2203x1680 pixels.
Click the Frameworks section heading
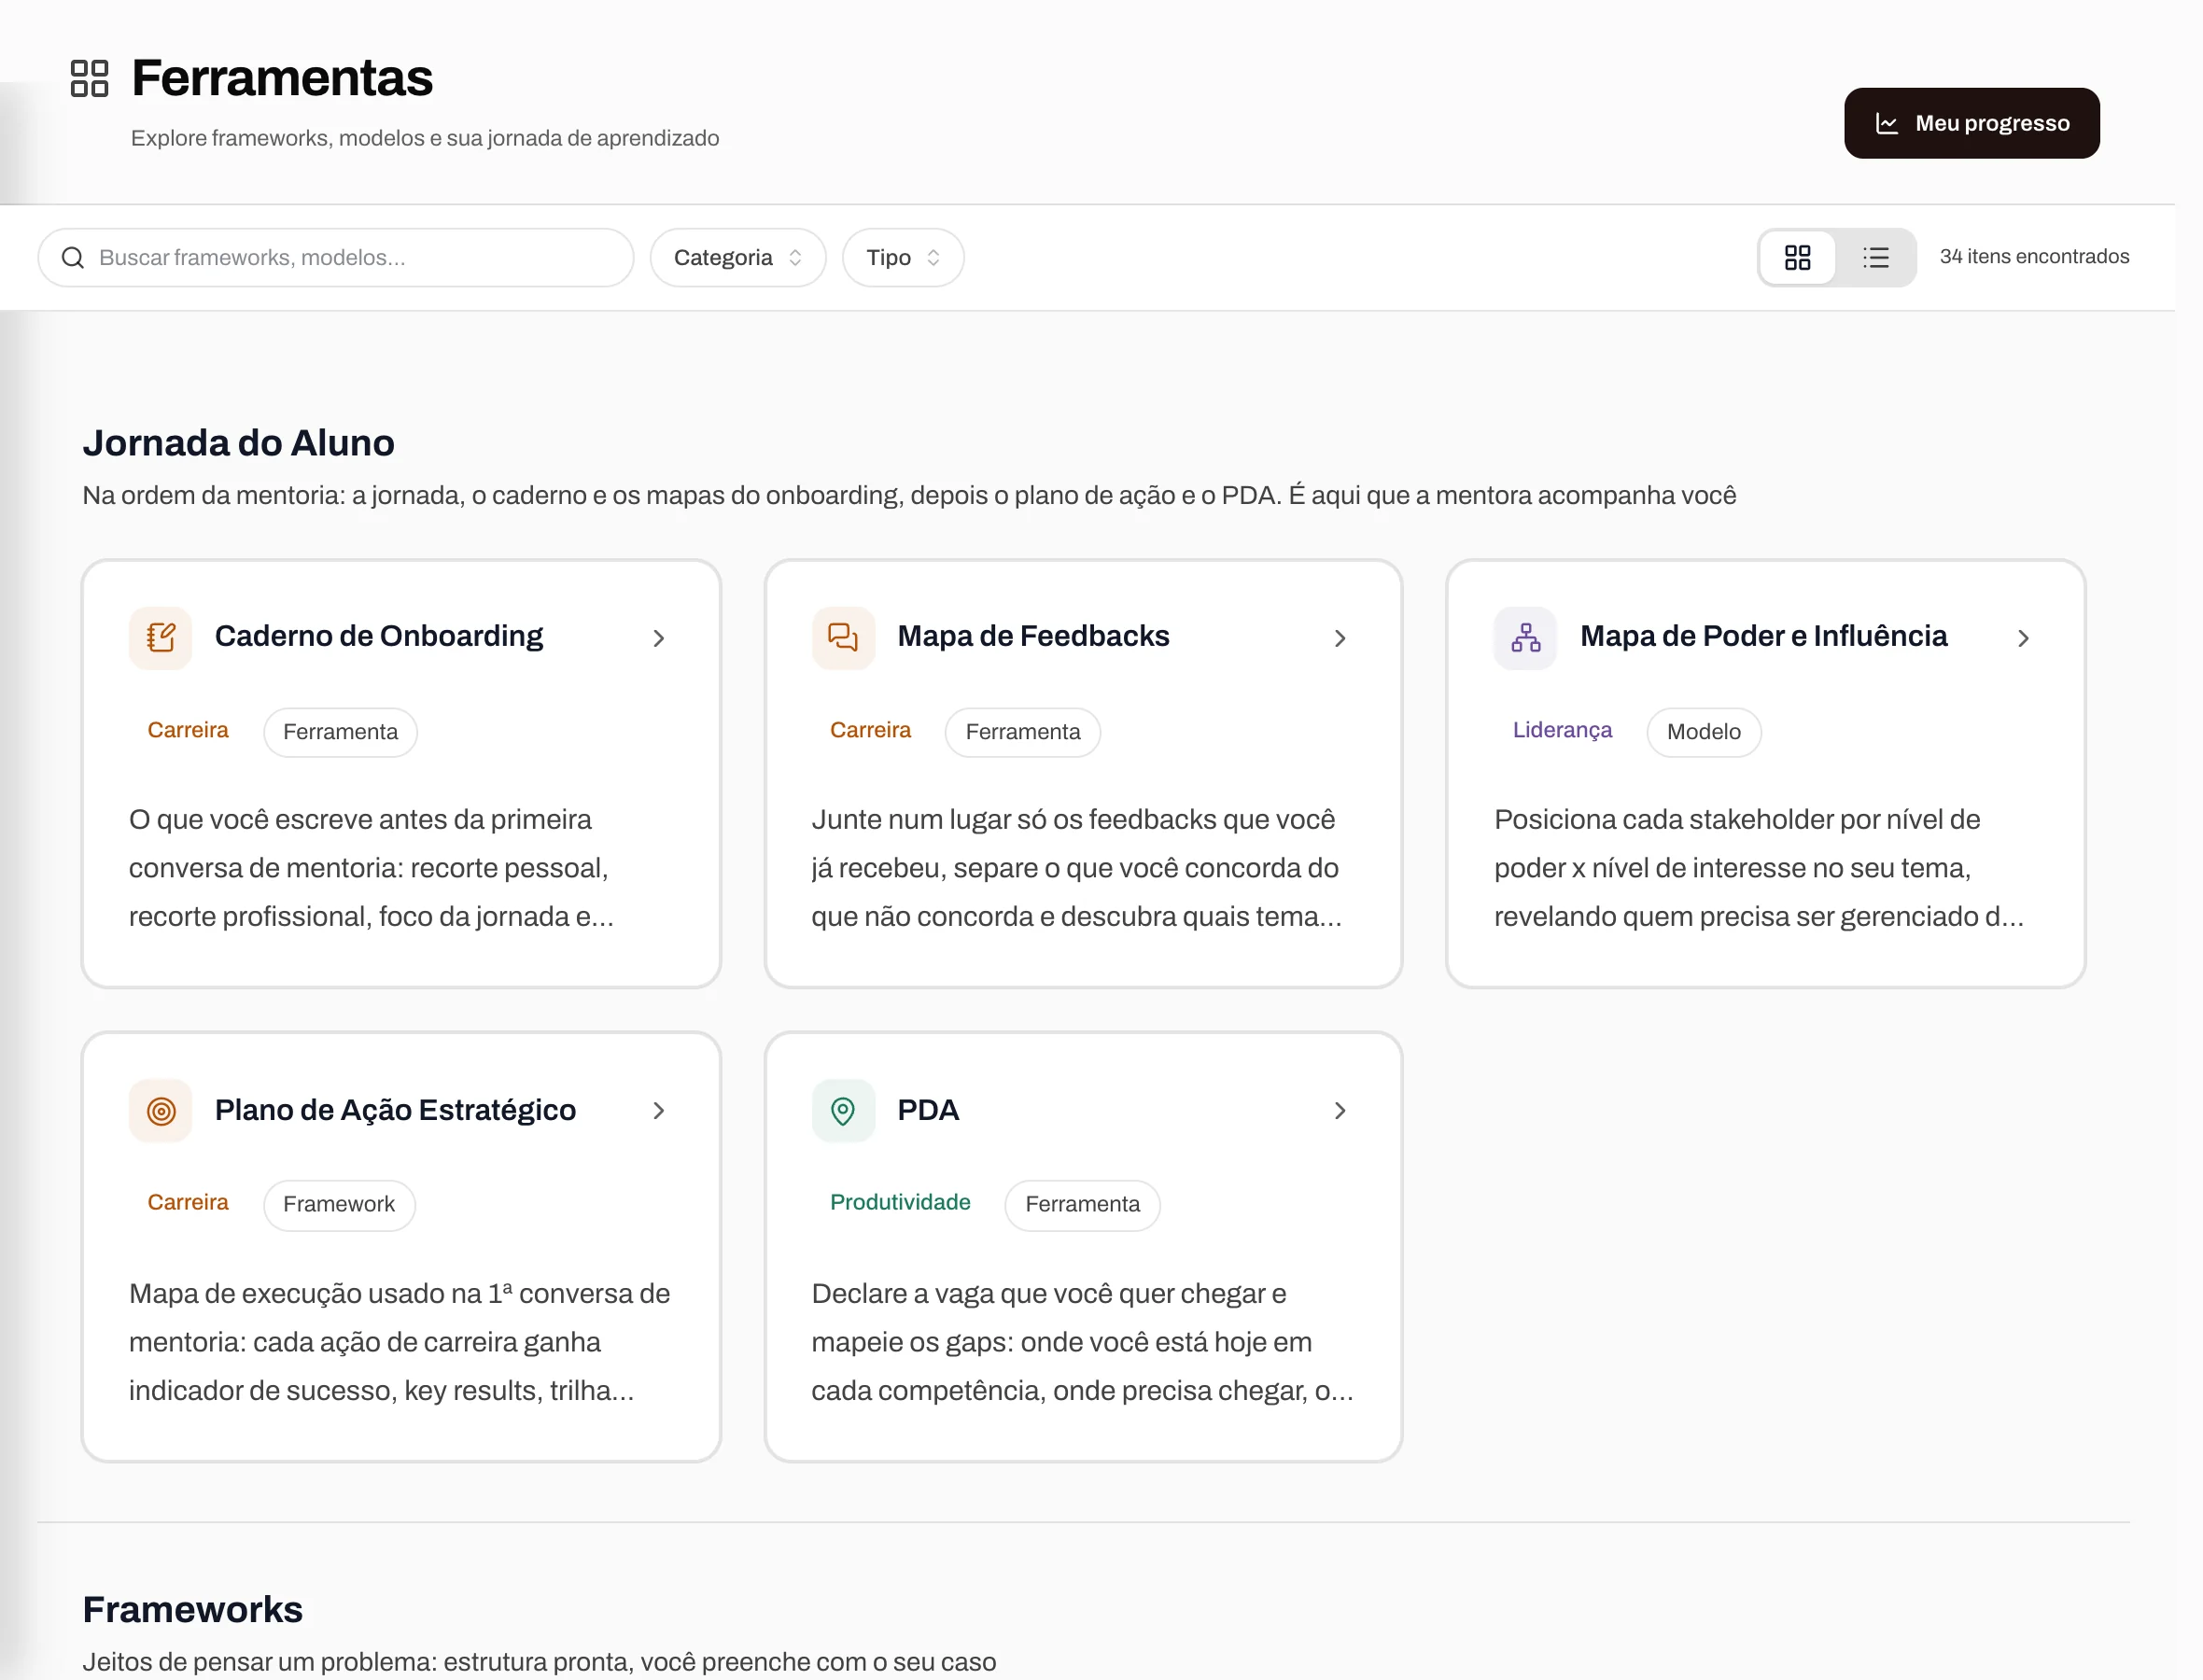coord(192,1610)
